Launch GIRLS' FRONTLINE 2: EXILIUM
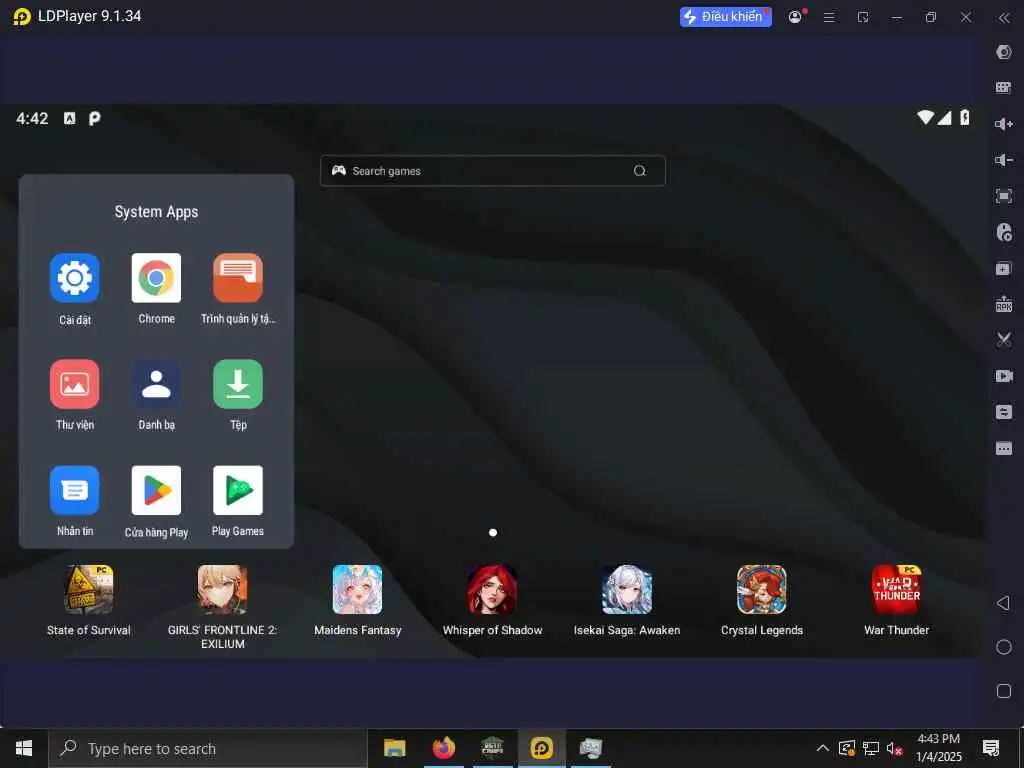The width and height of the screenshot is (1024, 768). point(223,590)
